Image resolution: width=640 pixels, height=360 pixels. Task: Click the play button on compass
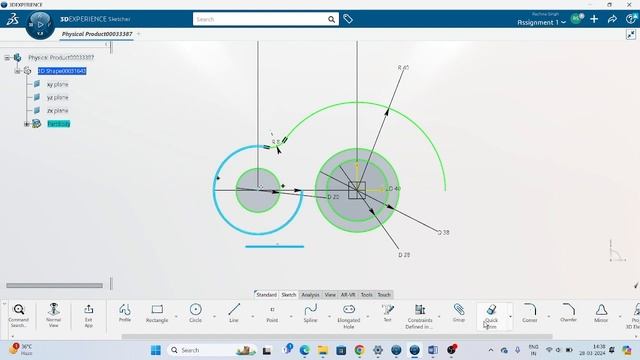pos(40,24)
